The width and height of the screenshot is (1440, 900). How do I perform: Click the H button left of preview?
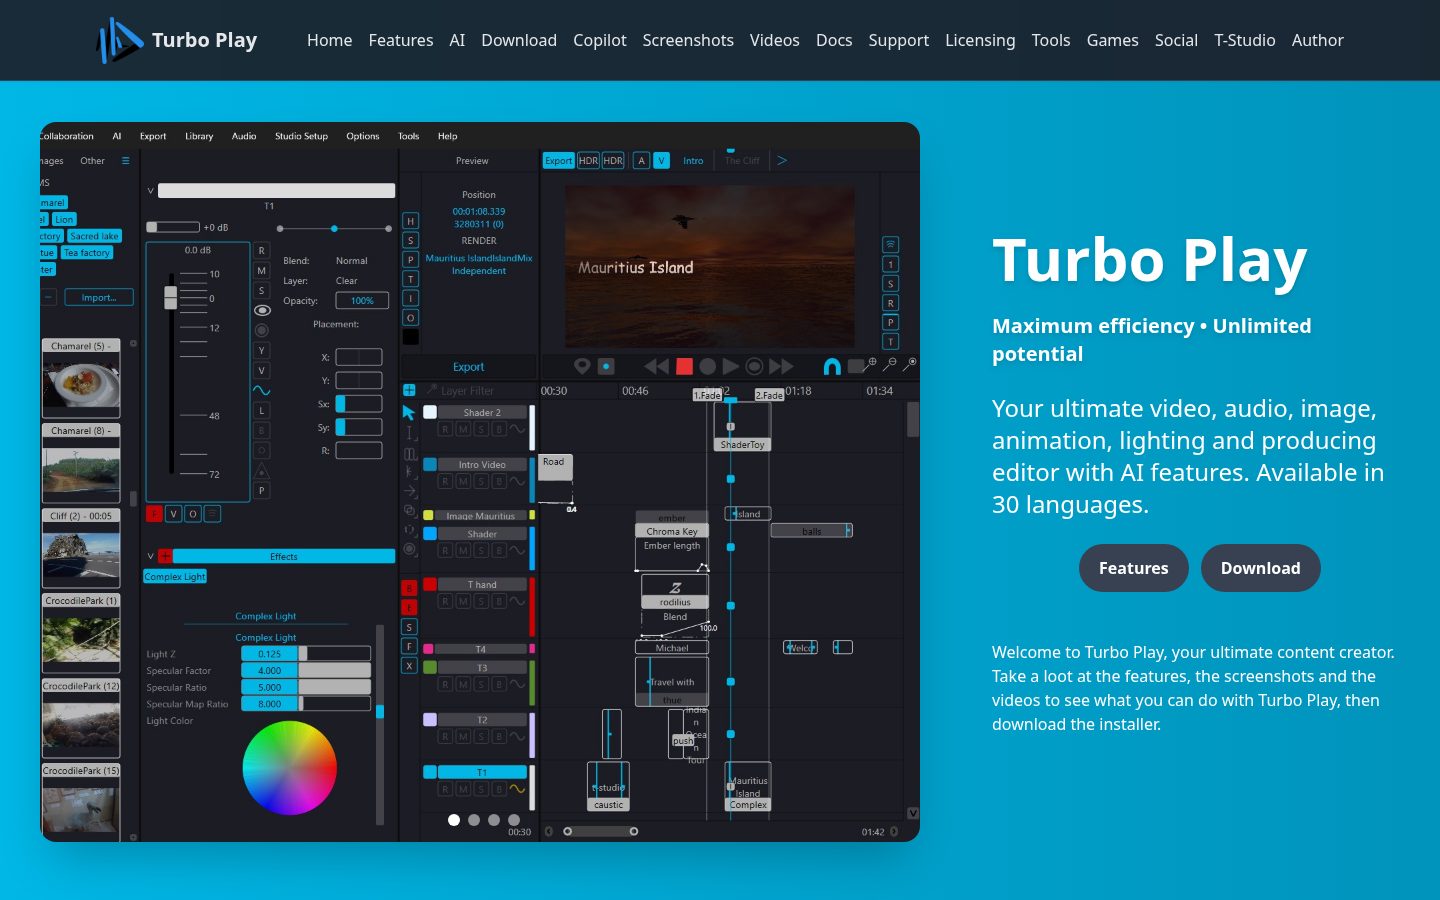[410, 220]
